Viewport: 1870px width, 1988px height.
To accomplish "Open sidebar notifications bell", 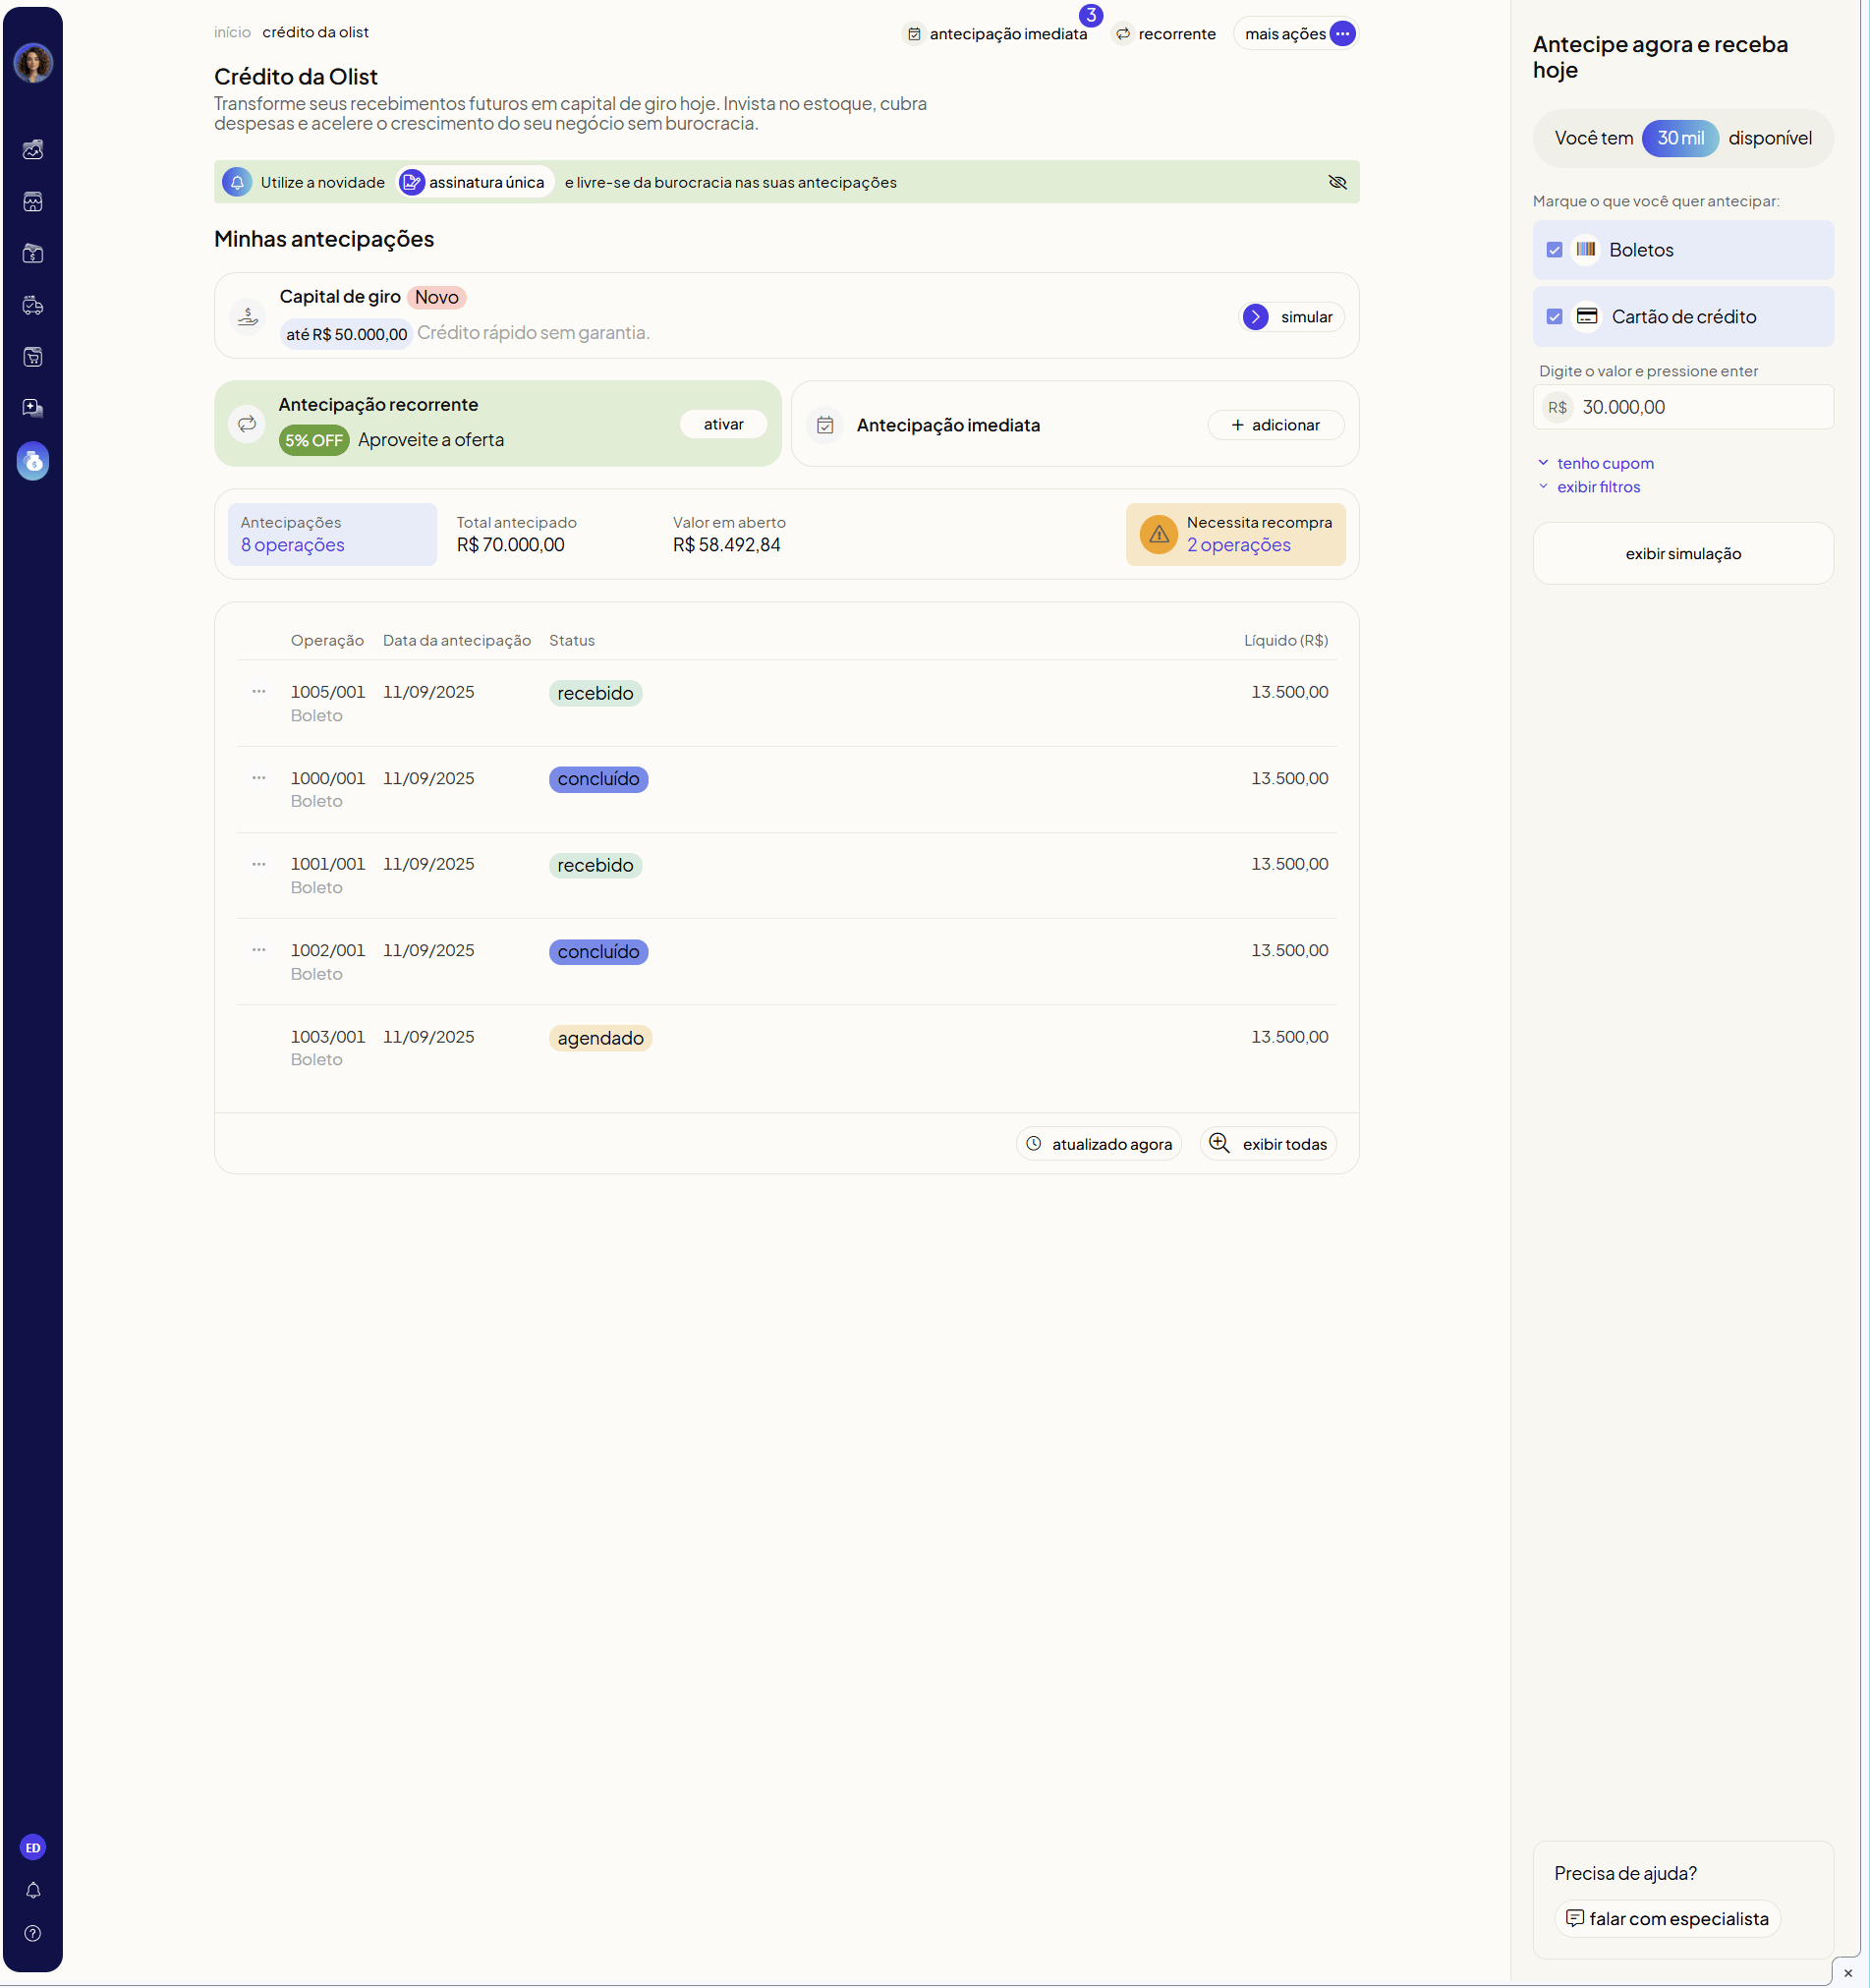I will [33, 1891].
